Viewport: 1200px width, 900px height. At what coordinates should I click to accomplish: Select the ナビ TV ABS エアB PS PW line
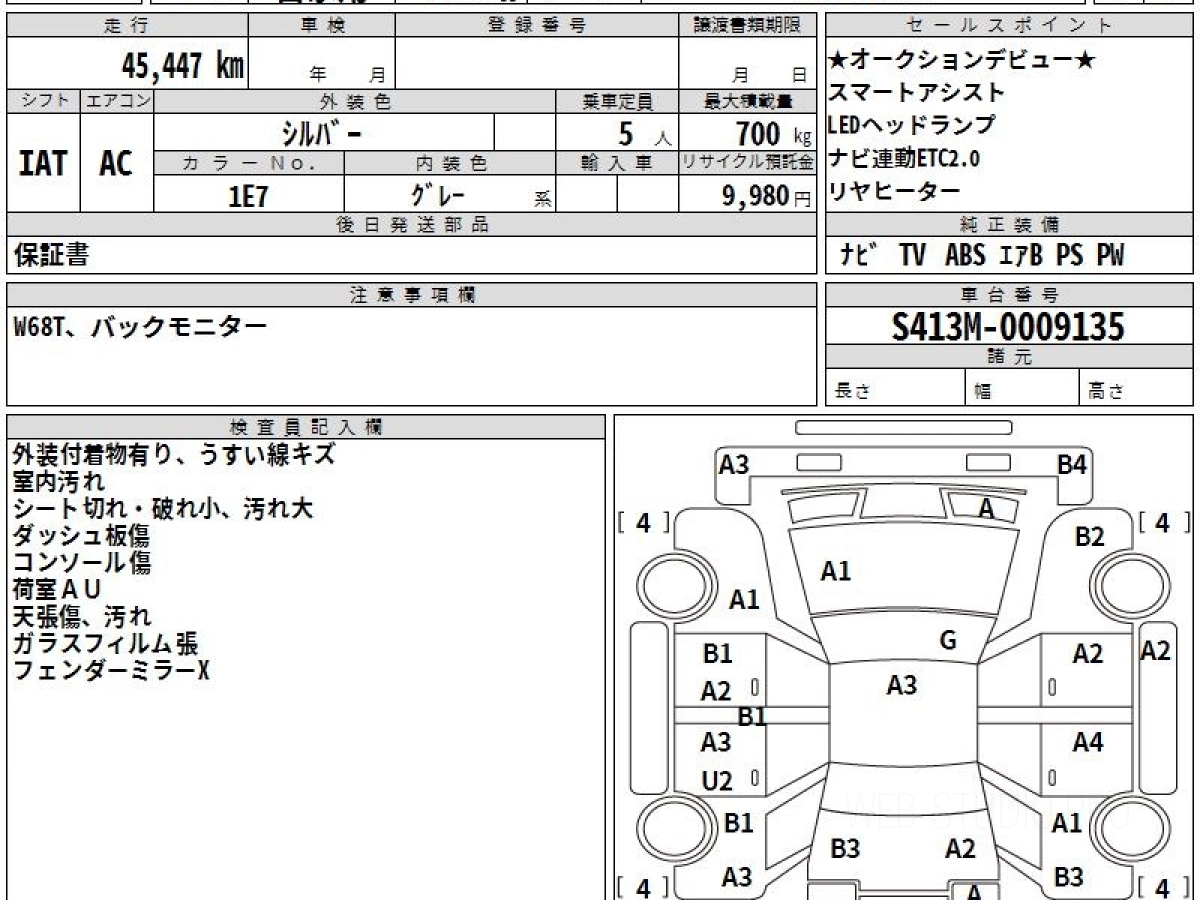[x=982, y=255]
